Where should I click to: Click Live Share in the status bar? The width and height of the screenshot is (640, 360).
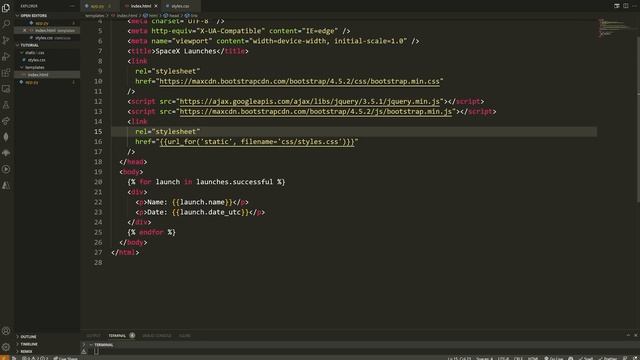click(x=65, y=358)
